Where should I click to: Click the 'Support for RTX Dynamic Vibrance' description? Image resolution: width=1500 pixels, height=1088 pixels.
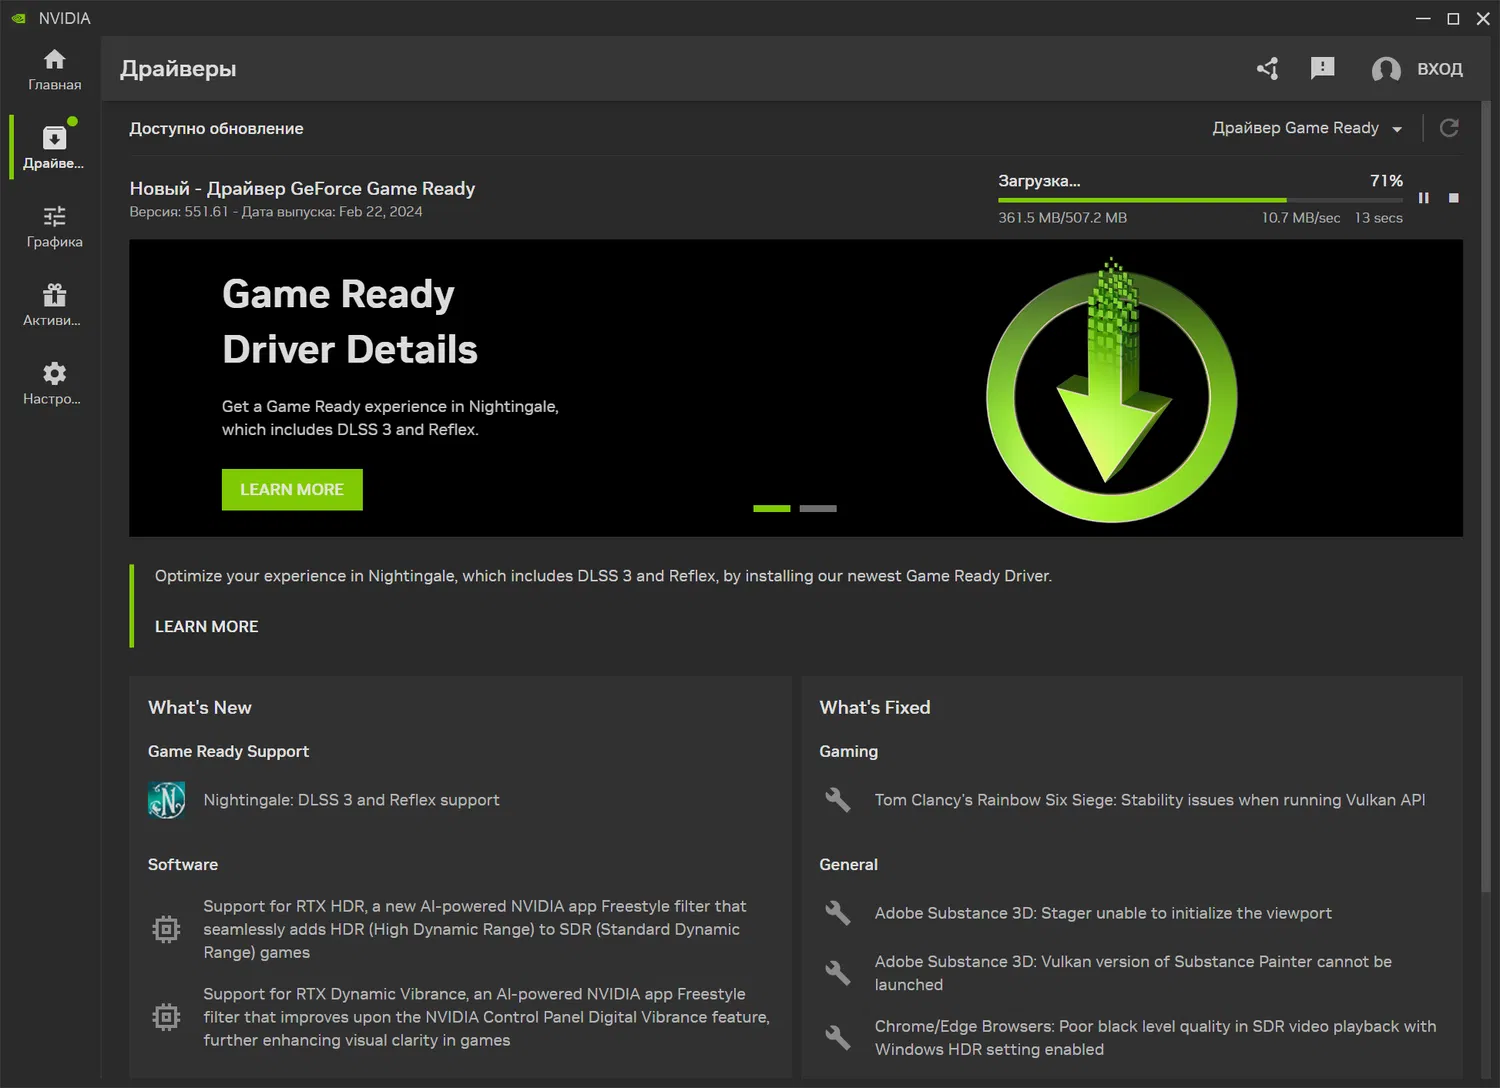487,1017
